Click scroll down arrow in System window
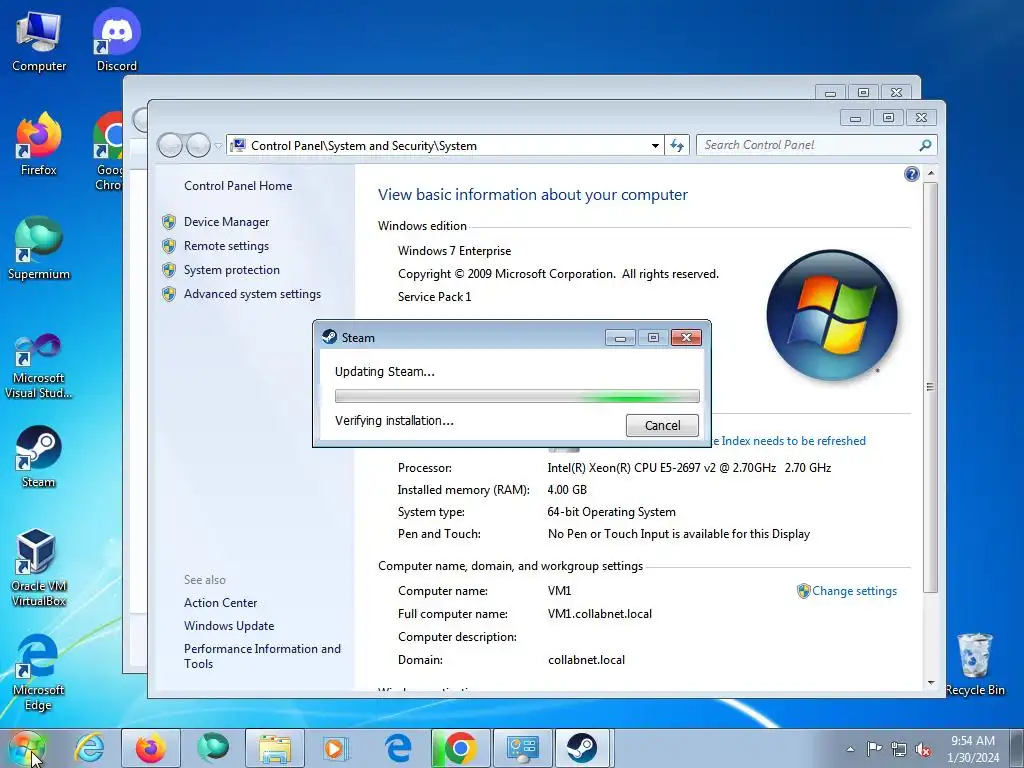1024x768 pixels. tap(931, 682)
